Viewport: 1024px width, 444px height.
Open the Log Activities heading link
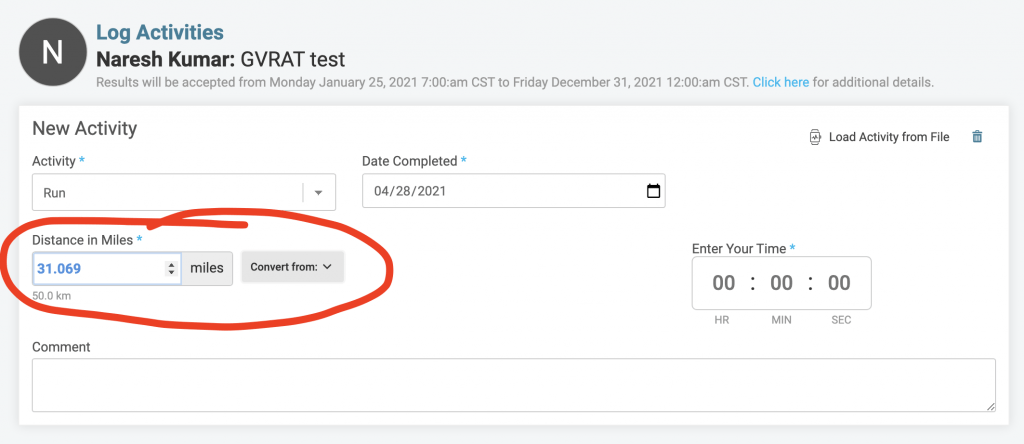(x=160, y=32)
